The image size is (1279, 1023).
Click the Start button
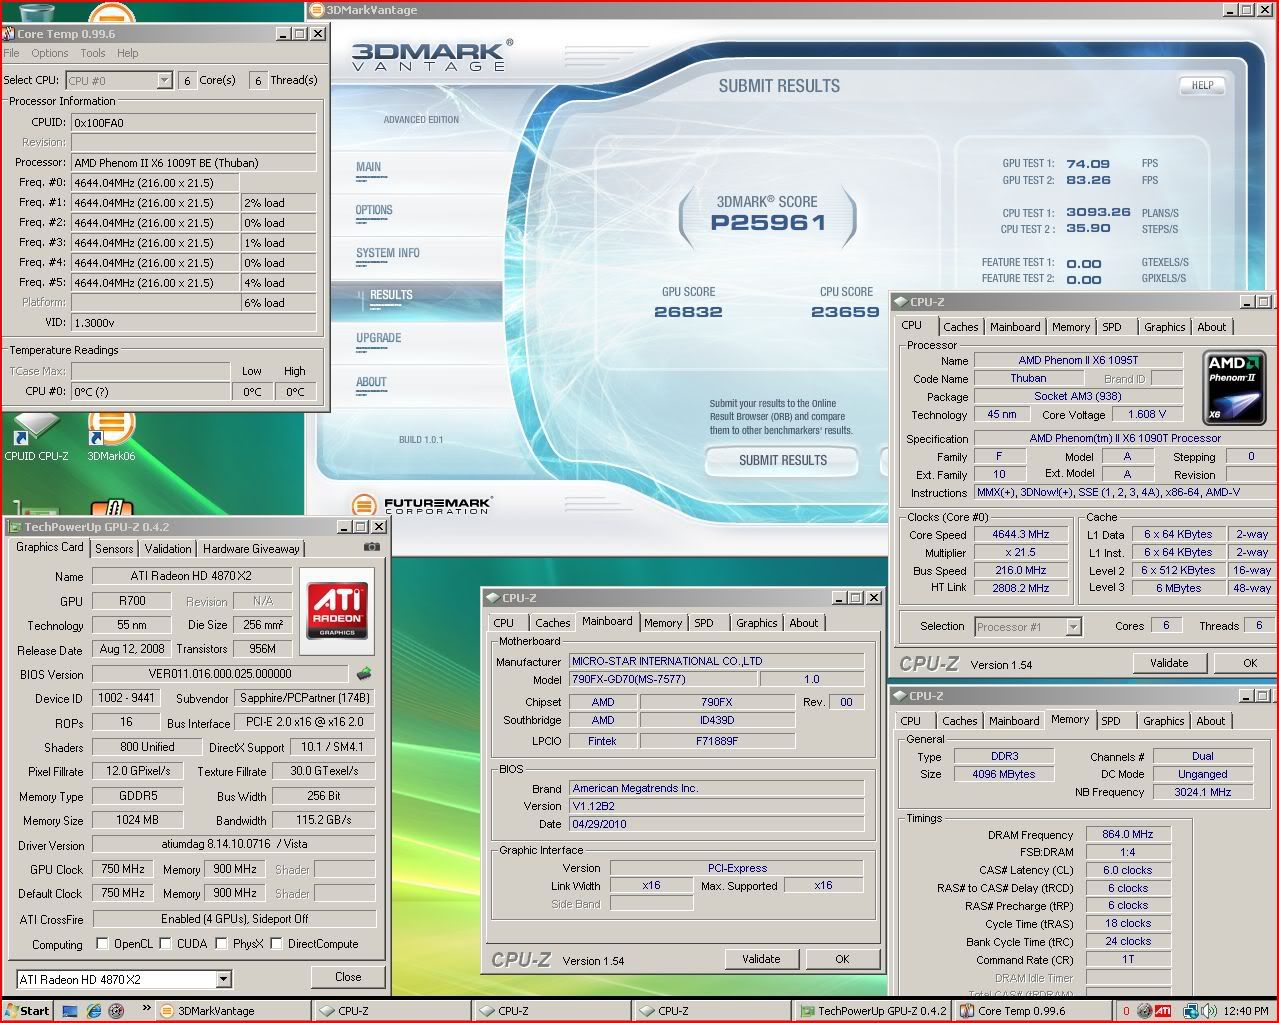coord(27,1011)
